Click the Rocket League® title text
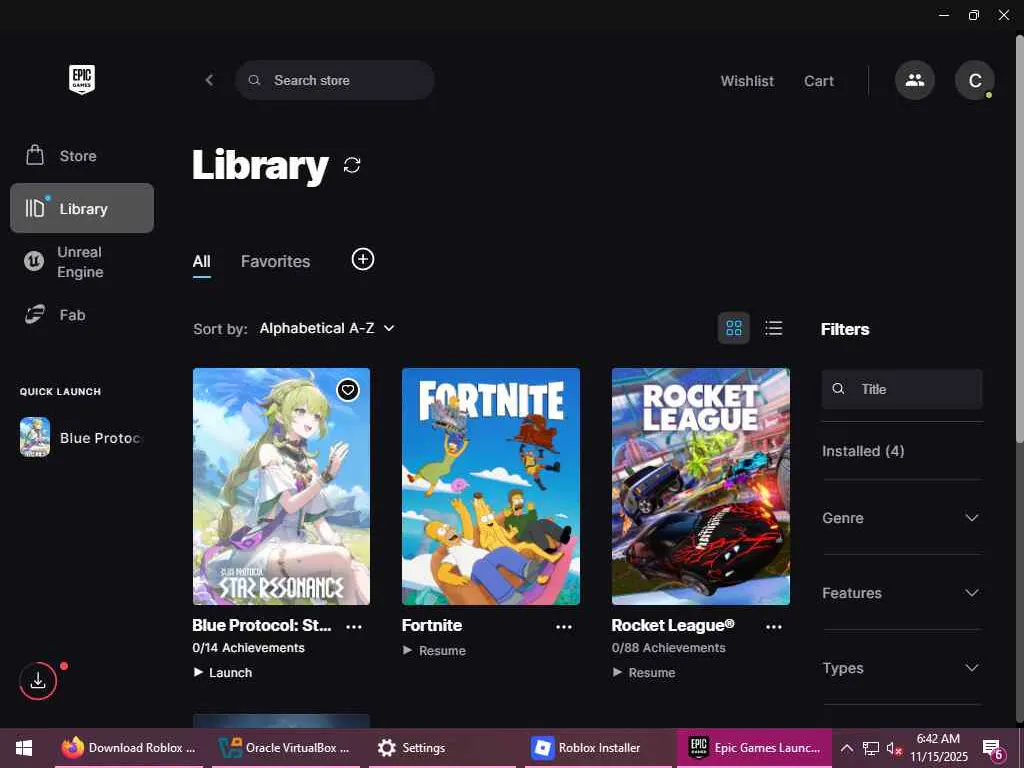This screenshot has width=1024, height=768. (x=673, y=626)
